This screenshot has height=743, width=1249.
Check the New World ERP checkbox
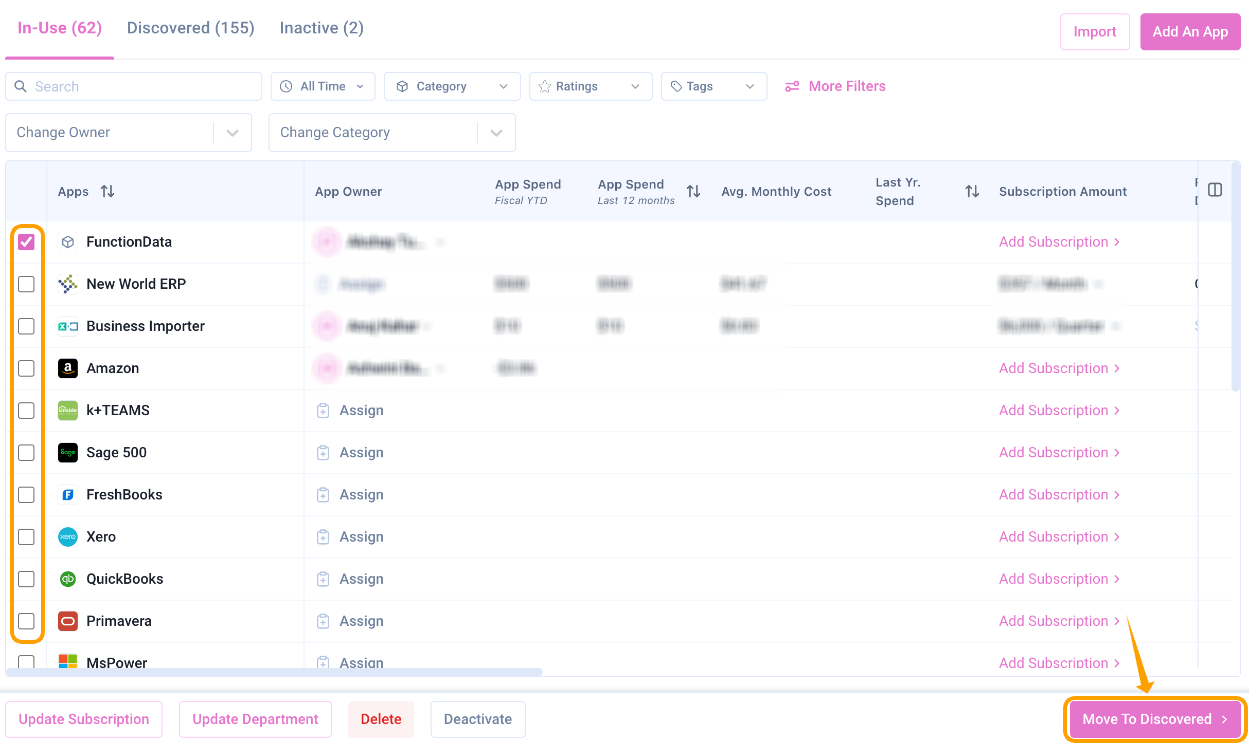coord(26,284)
